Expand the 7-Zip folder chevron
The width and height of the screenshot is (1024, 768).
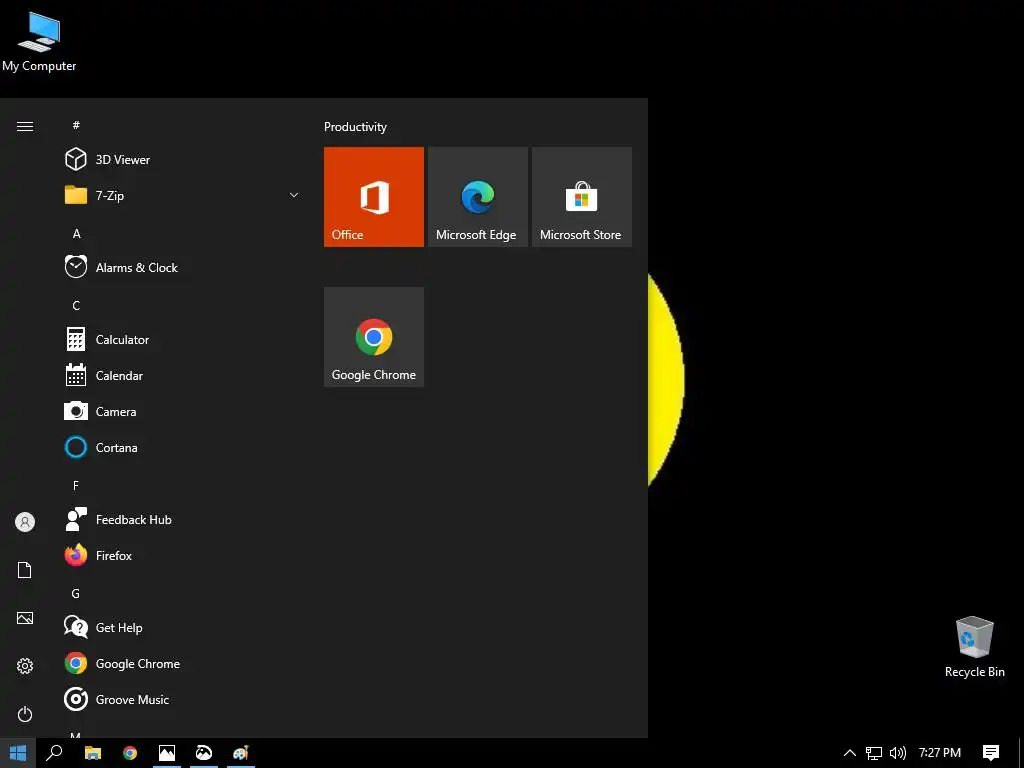pyautogui.click(x=294, y=195)
